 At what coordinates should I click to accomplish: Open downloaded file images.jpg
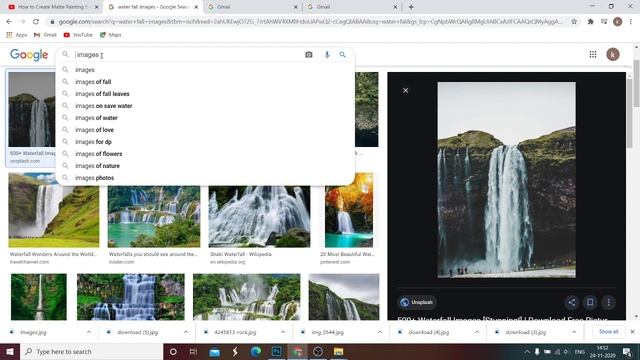(x=33, y=332)
